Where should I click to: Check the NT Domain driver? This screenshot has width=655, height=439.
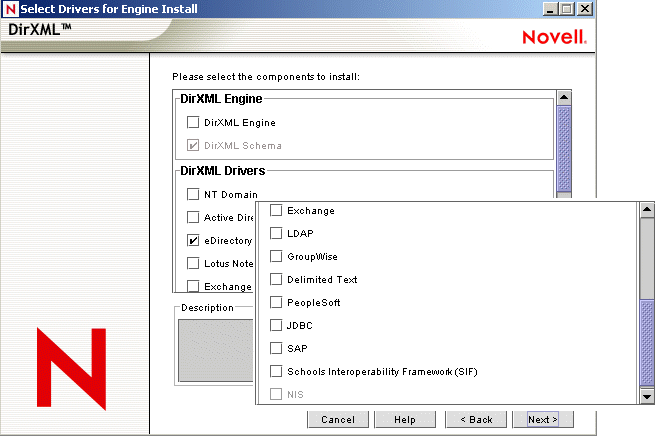coord(193,194)
